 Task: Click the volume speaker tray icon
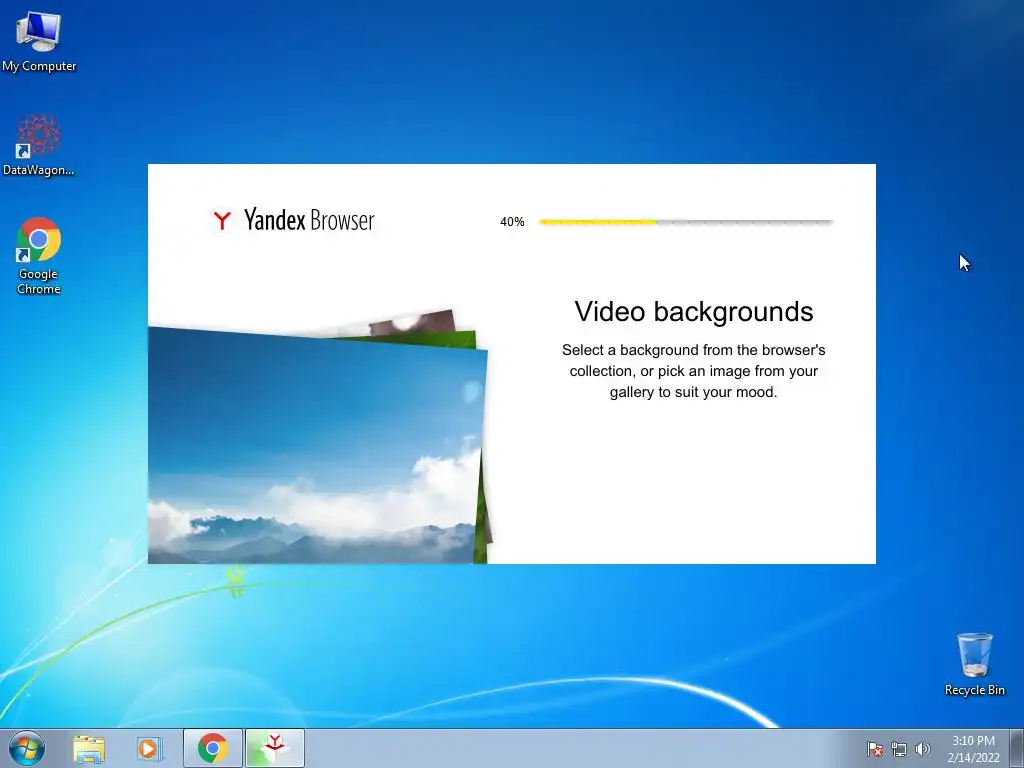pyautogui.click(x=922, y=749)
